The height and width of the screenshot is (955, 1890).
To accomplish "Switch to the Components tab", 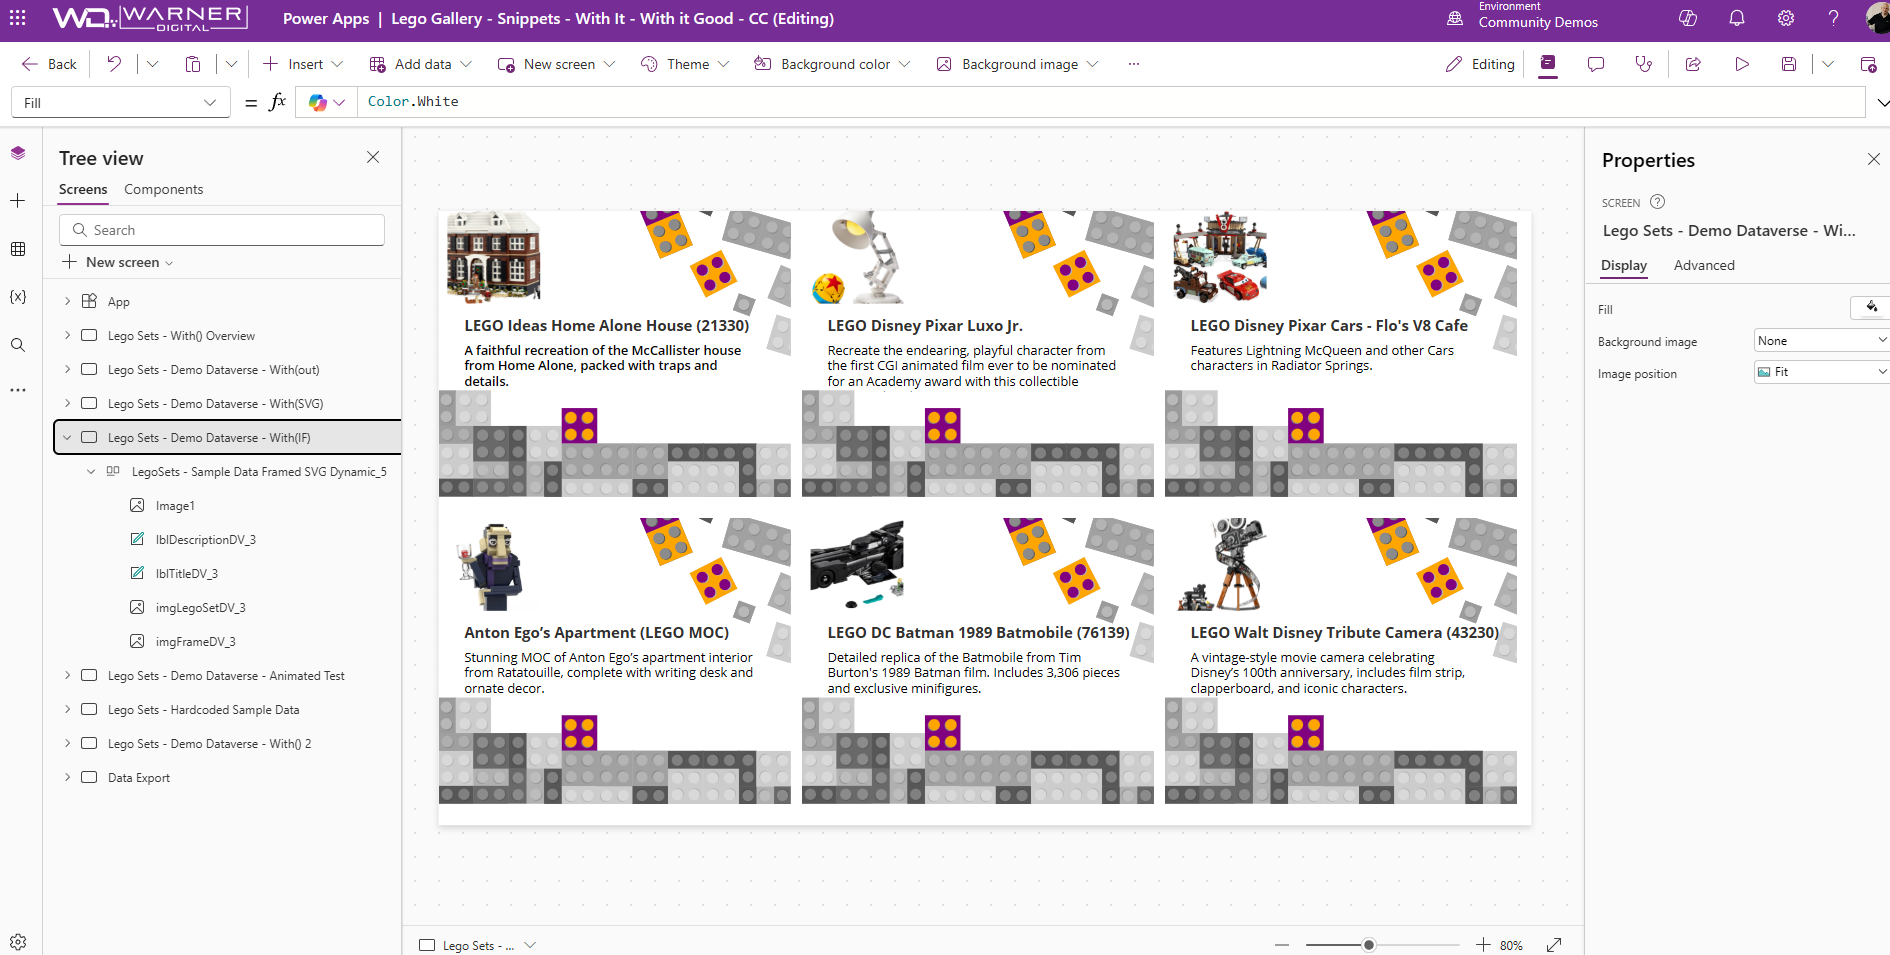I will 163,189.
